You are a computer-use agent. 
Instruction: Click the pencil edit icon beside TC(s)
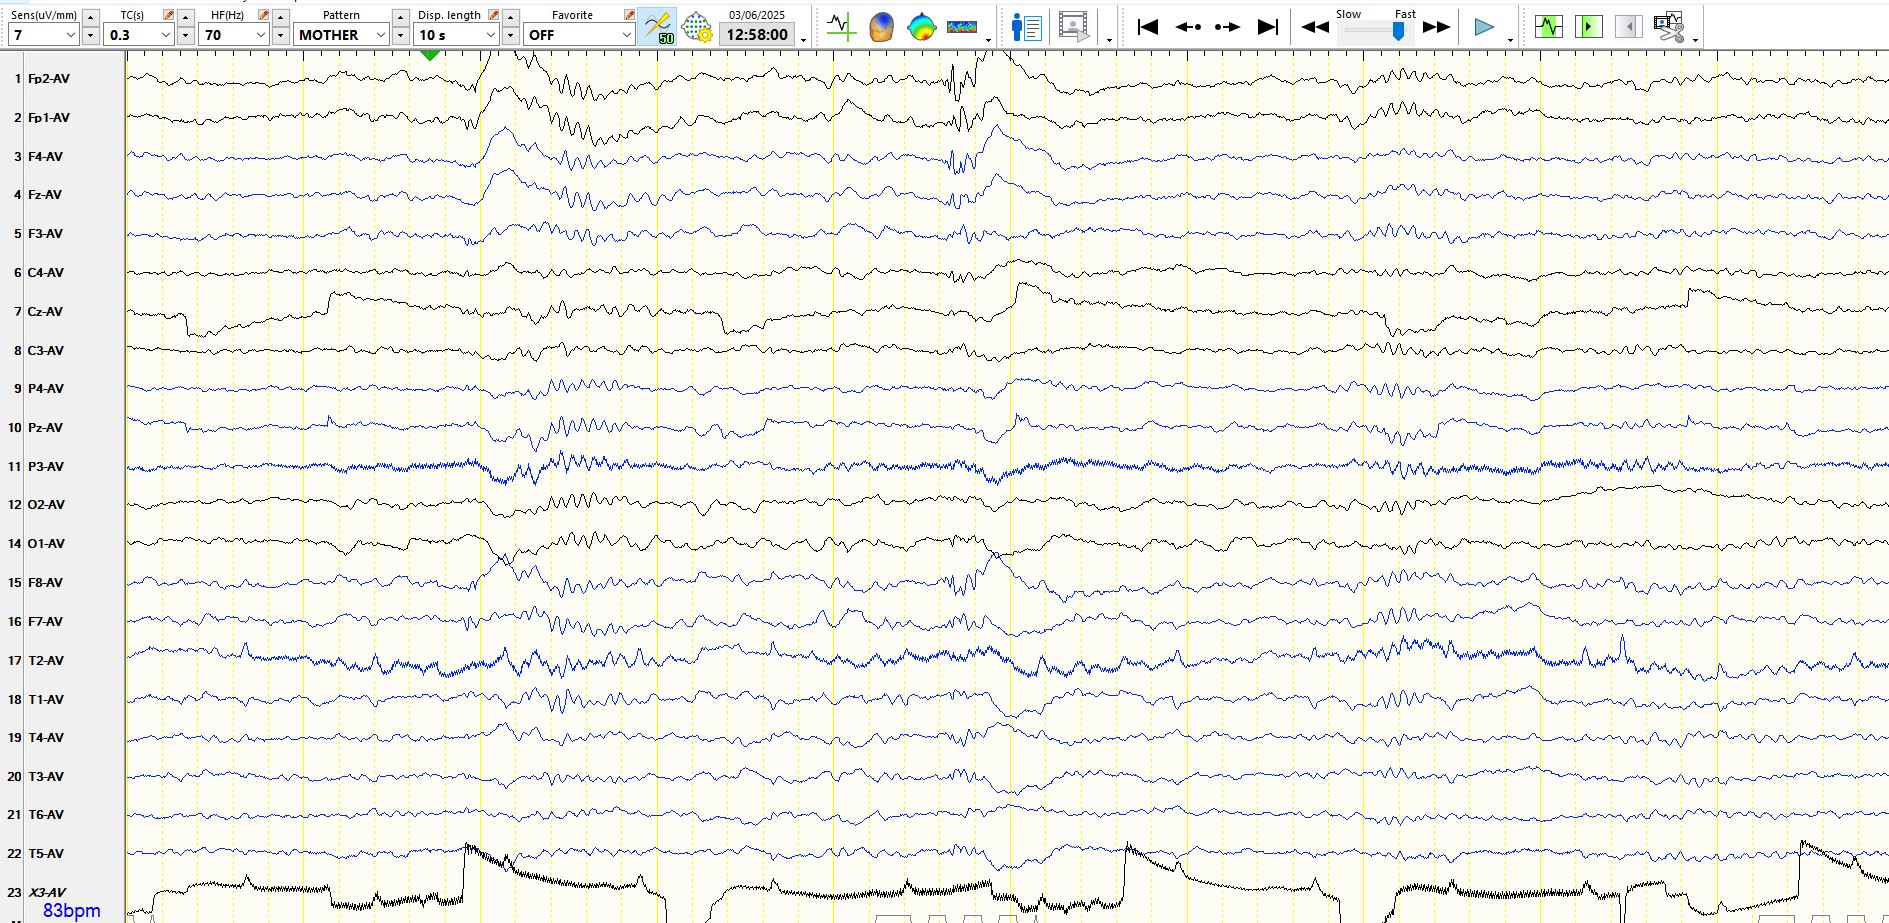(x=168, y=15)
